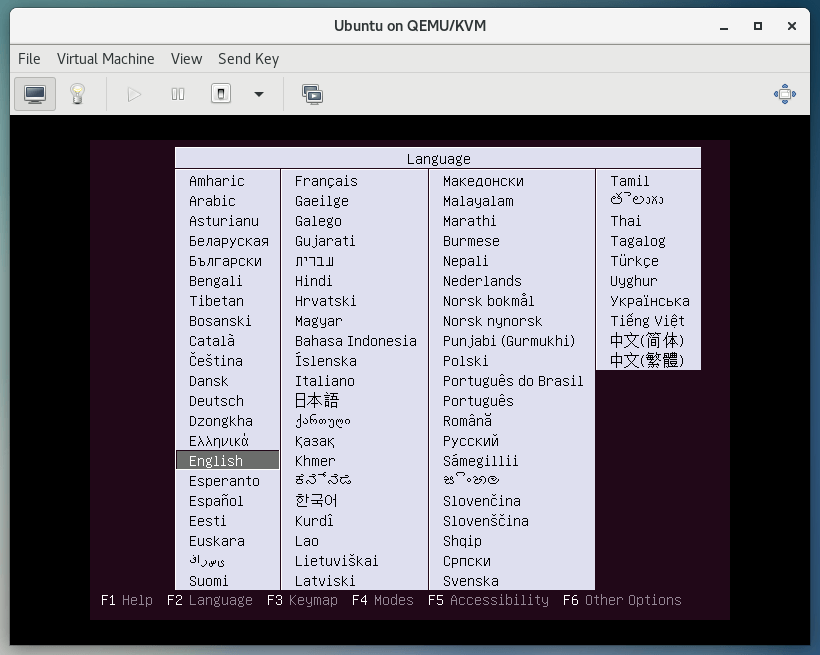Switch to the graphical console view
This screenshot has height=655, width=820.
pos(34,93)
